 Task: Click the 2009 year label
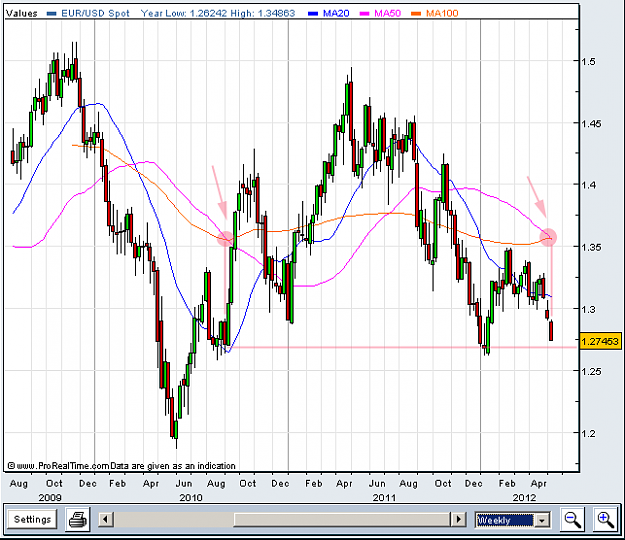[50, 497]
